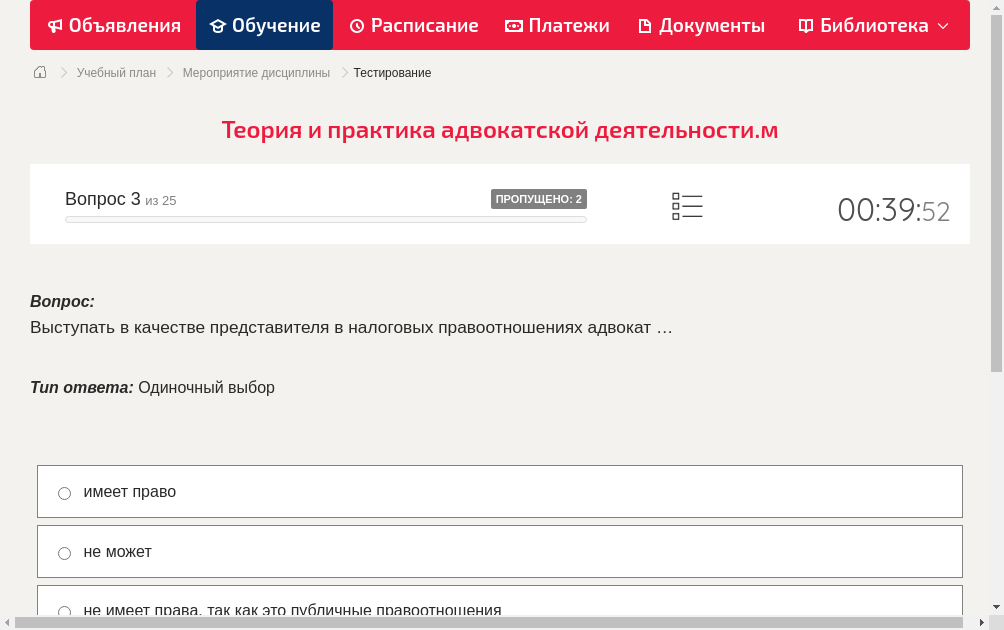
Task: Click the payment card icon beside Платежи
Action: pos(513,25)
